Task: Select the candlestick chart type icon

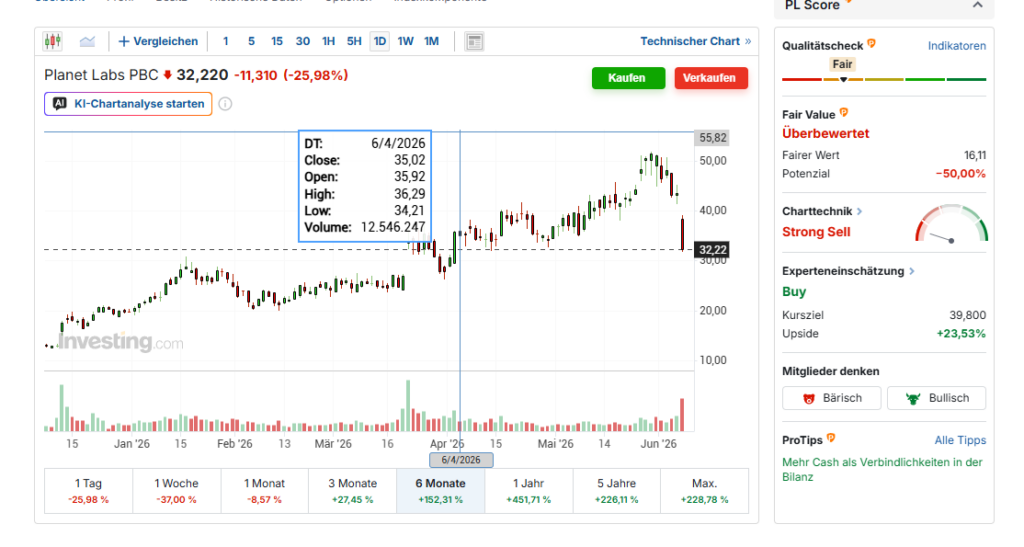Action: (53, 41)
